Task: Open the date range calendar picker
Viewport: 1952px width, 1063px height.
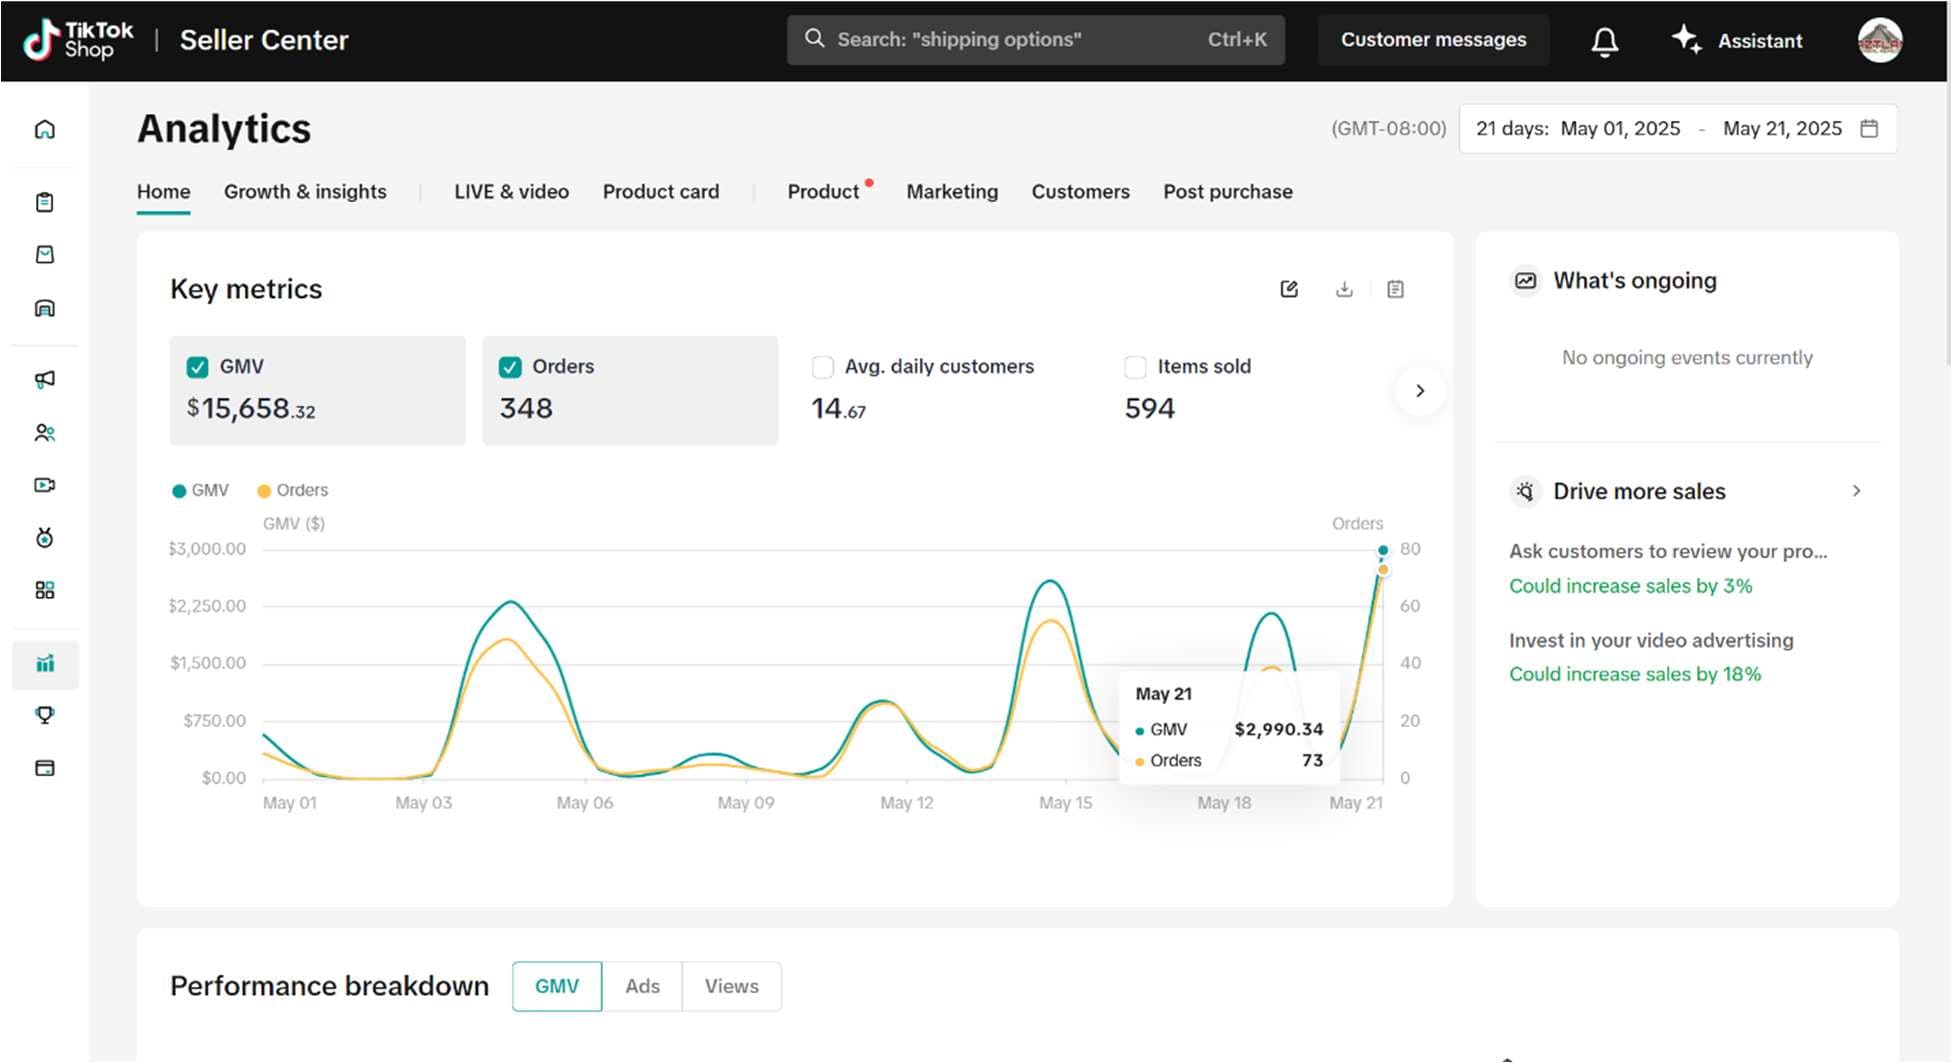Action: click(1868, 129)
